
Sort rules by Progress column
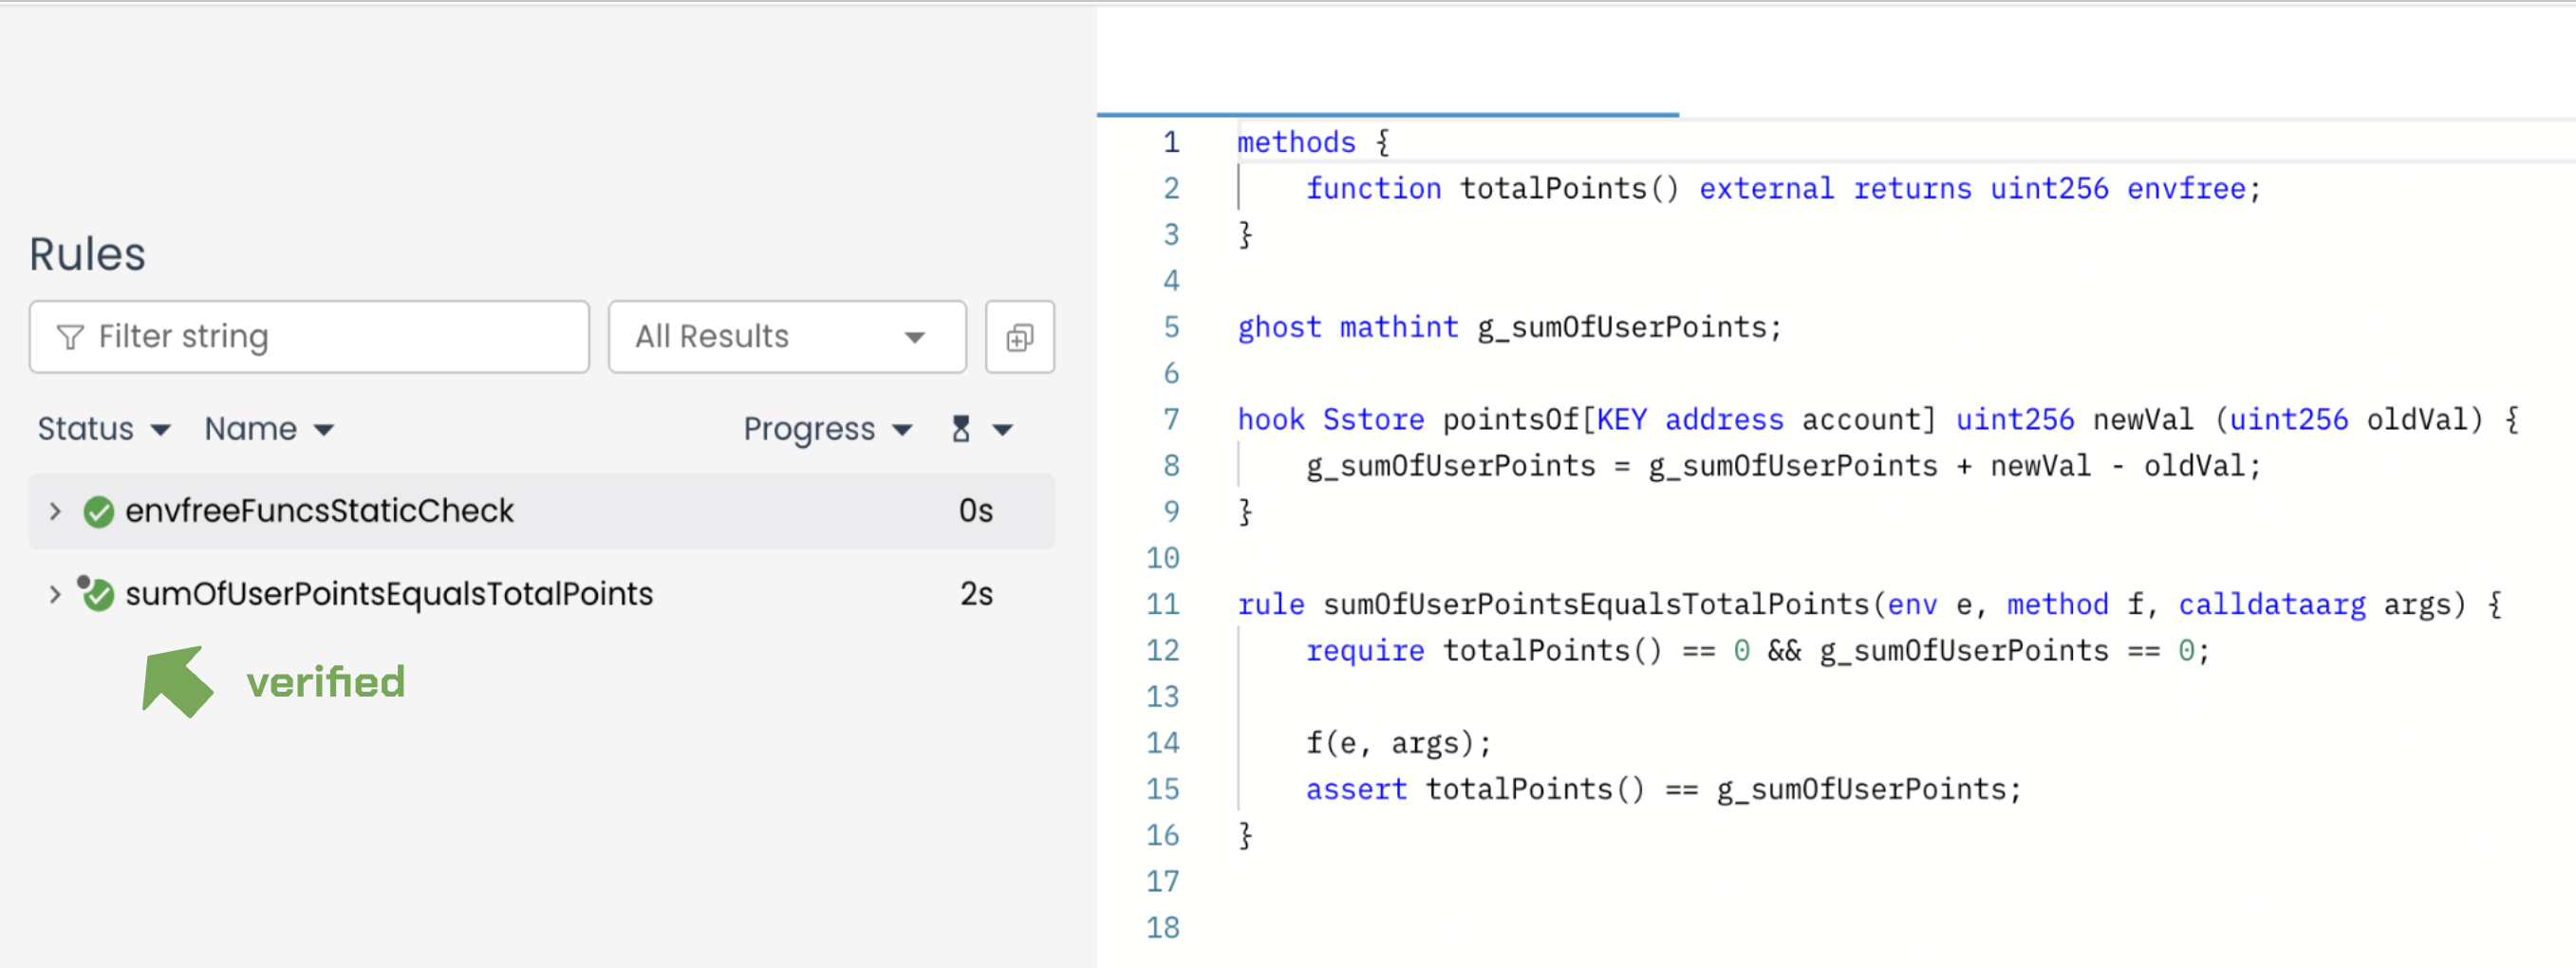pos(827,429)
